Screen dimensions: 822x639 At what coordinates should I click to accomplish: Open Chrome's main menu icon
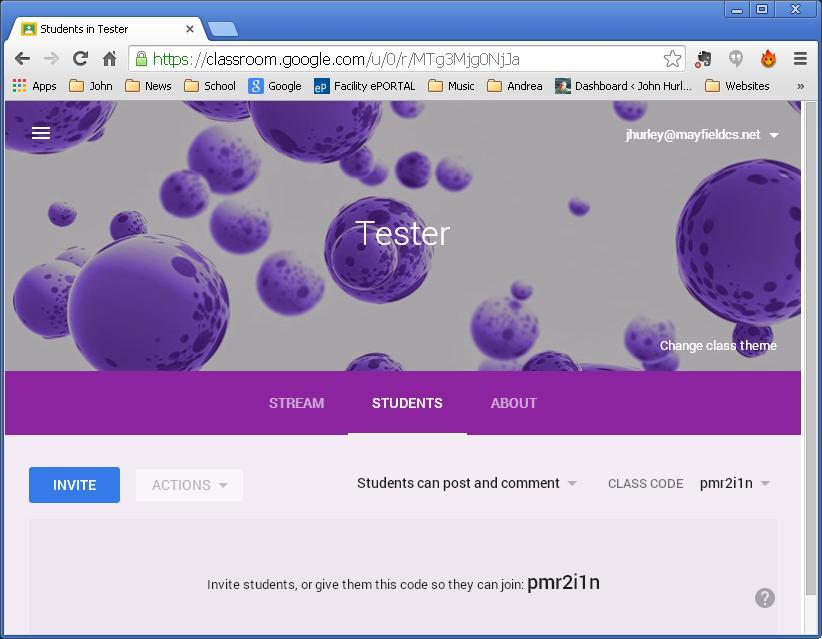(x=800, y=59)
